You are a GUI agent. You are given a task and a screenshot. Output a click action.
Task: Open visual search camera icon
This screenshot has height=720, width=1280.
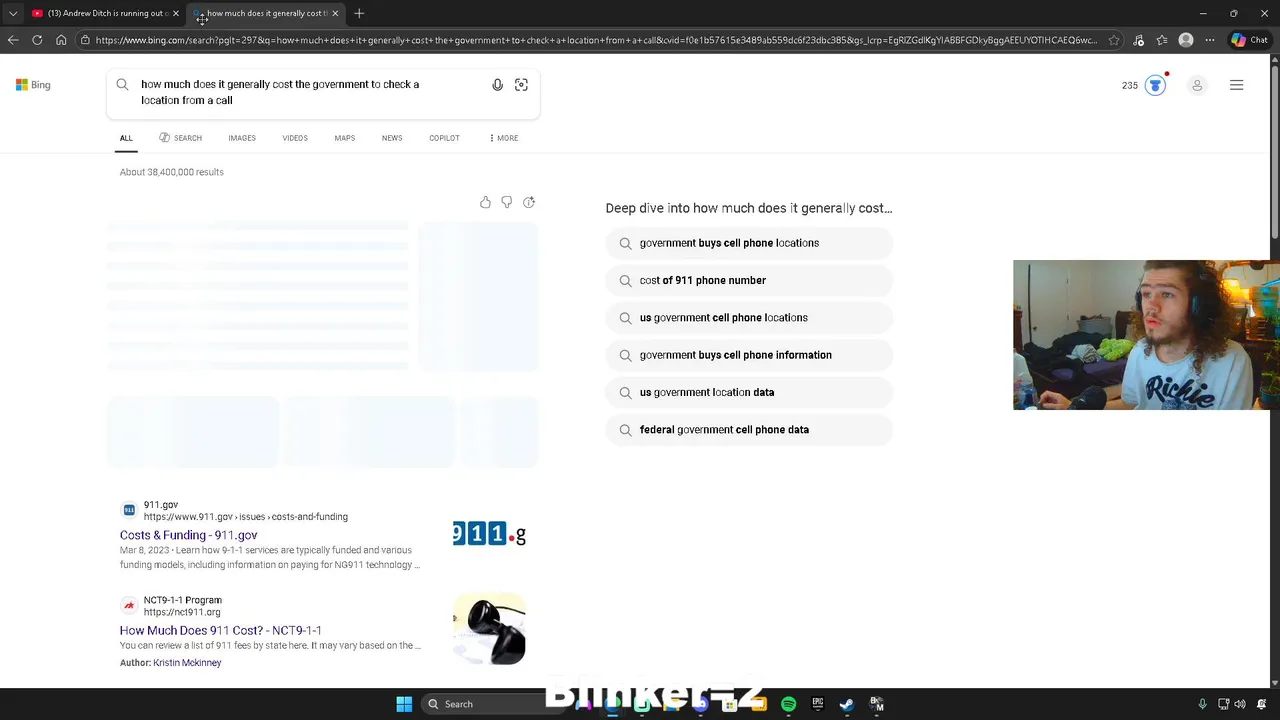(x=521, y=85)
